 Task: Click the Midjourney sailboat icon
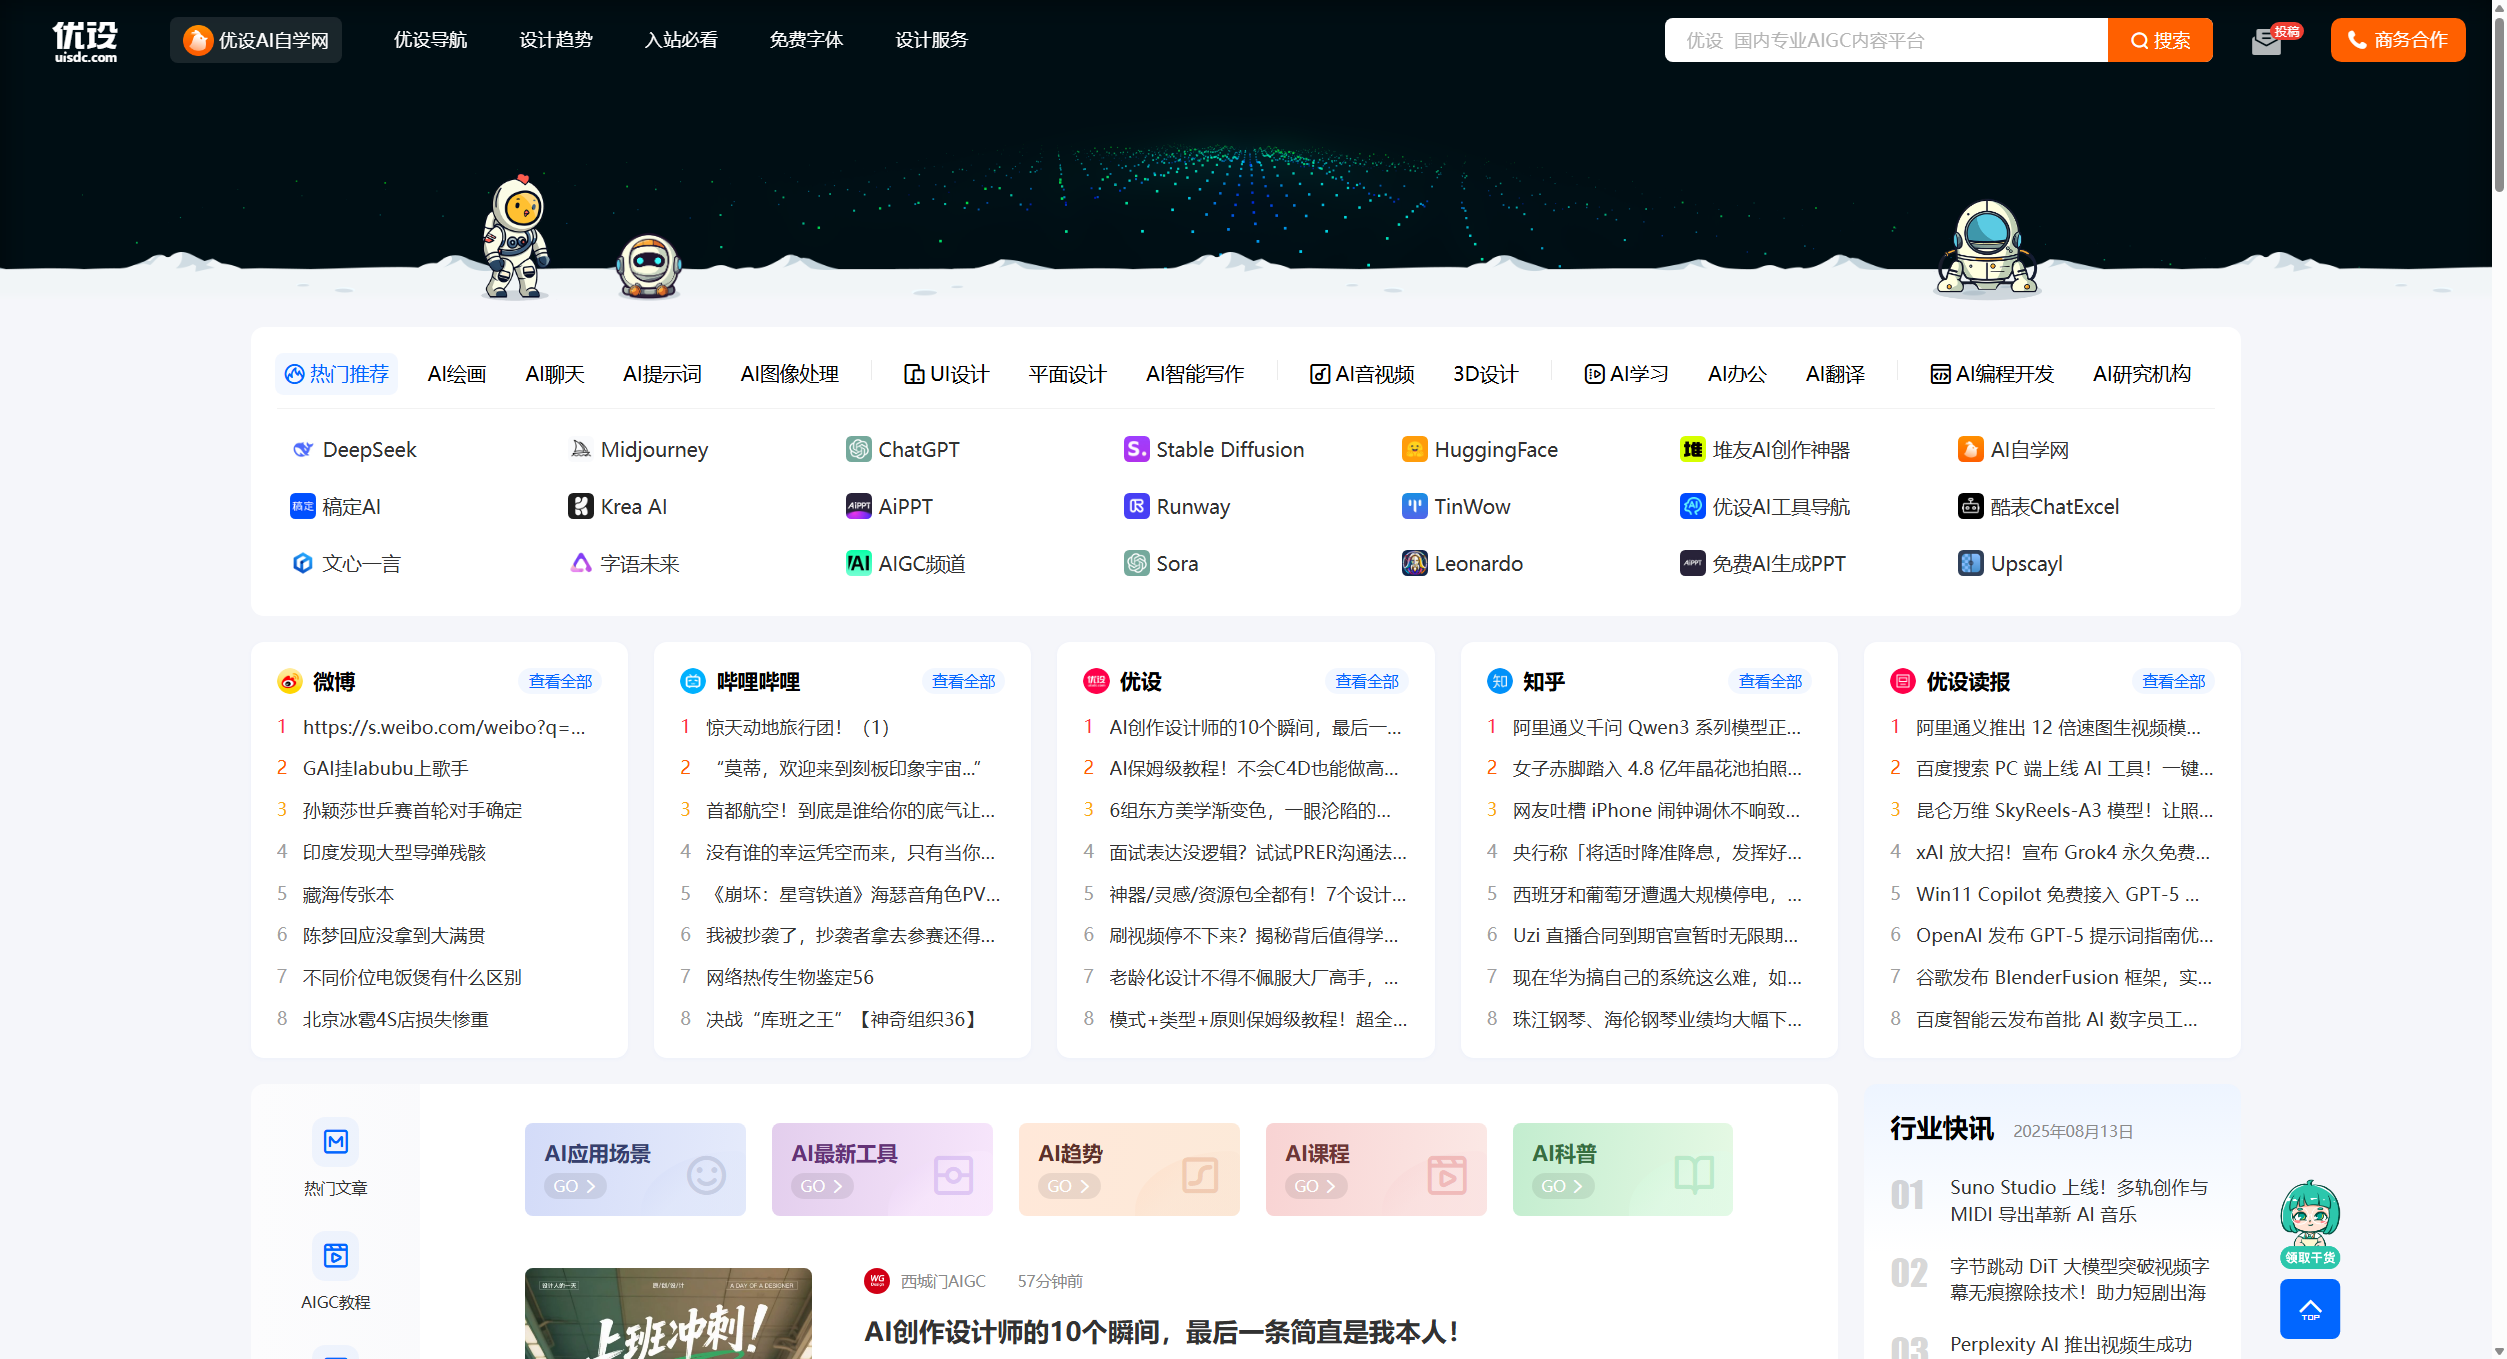click(580, 450)
